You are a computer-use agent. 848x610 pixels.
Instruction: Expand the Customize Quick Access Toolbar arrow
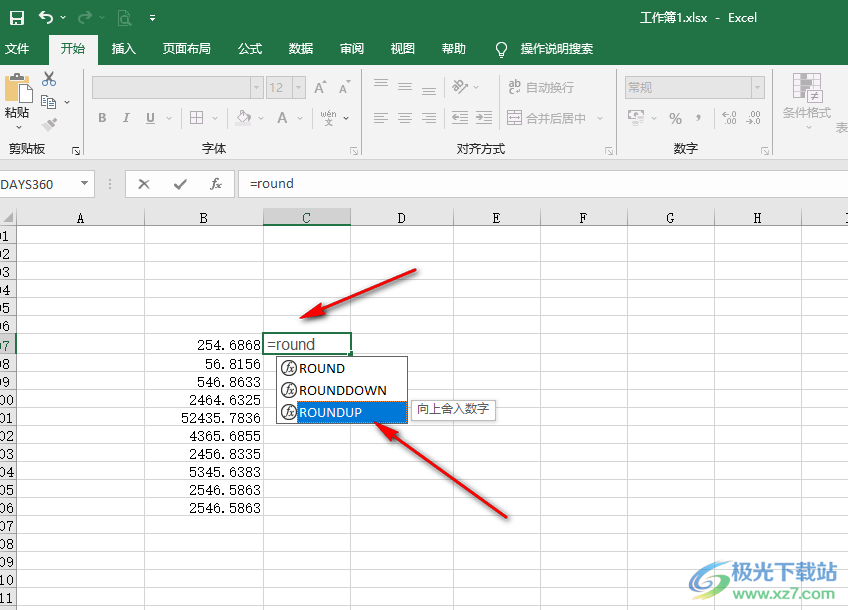153,18
